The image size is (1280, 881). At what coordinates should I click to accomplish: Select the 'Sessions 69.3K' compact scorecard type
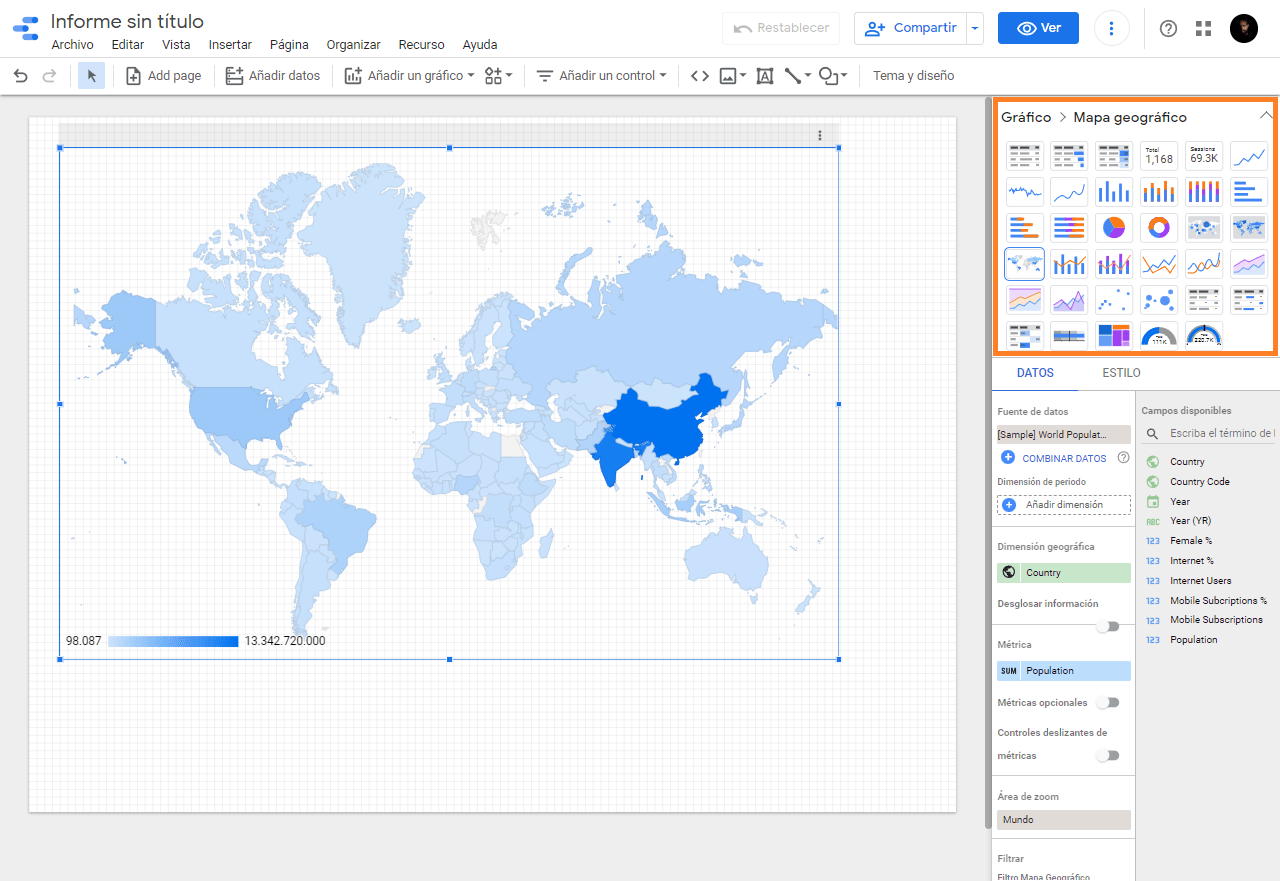tap(1204, 156)
